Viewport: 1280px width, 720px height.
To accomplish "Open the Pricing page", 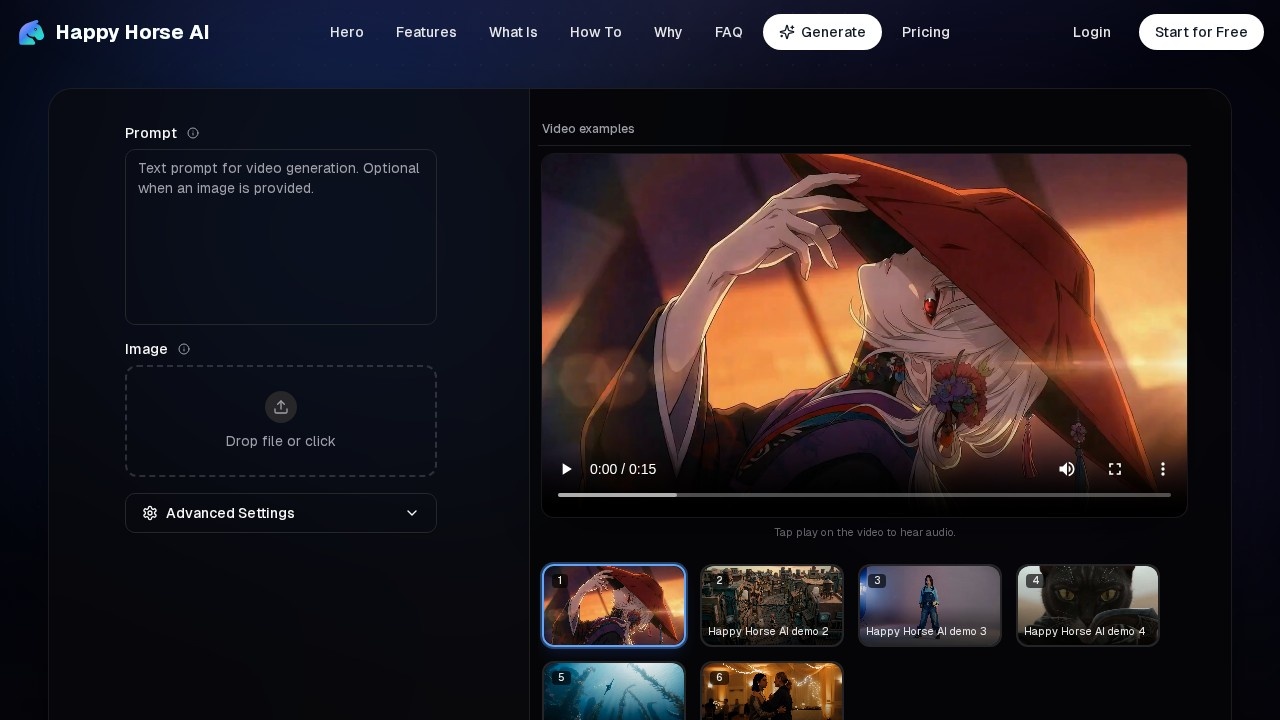I will click(926, 32).
